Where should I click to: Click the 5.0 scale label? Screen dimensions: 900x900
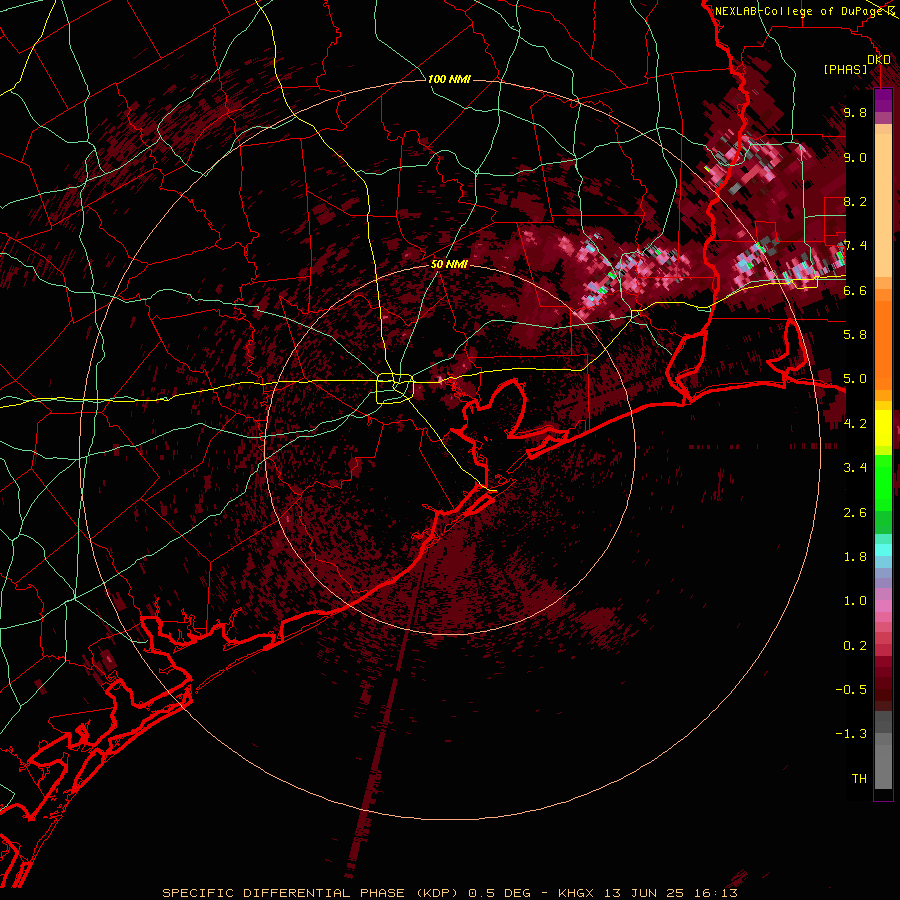[x=855, y=379]
